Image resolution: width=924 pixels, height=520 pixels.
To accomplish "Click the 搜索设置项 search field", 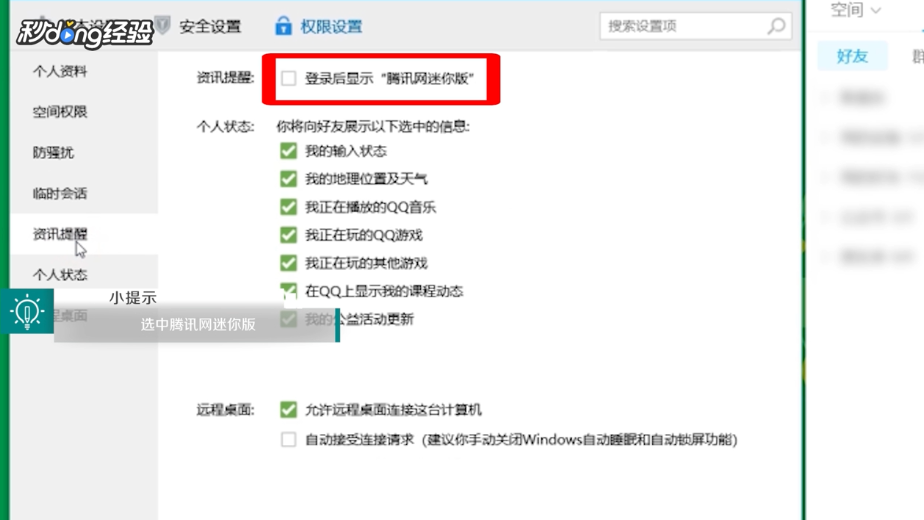I will [695, 26].
